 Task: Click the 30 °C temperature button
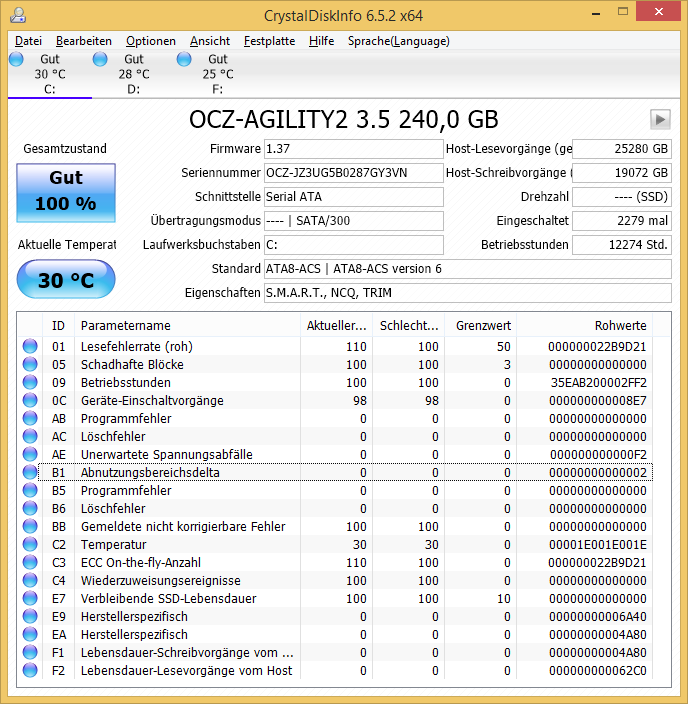pyautogui.click(x=66, y=279)
